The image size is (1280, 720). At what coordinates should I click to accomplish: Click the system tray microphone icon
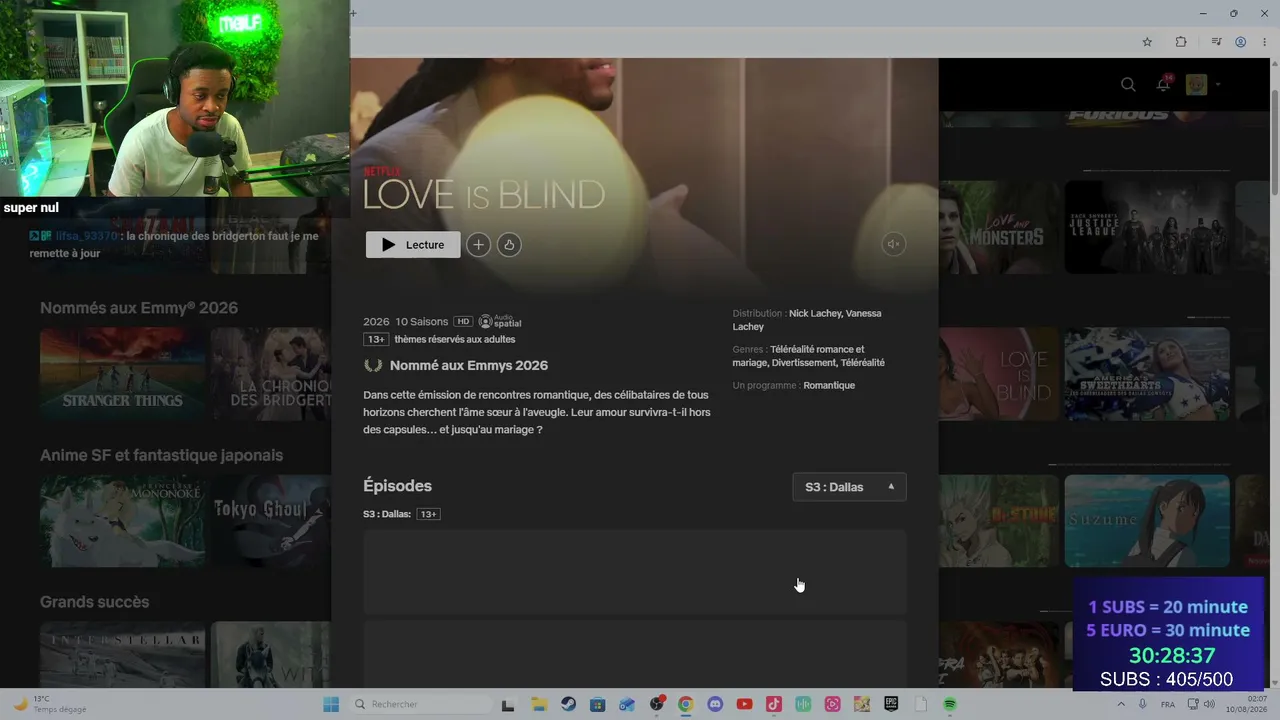point(1143,704)
